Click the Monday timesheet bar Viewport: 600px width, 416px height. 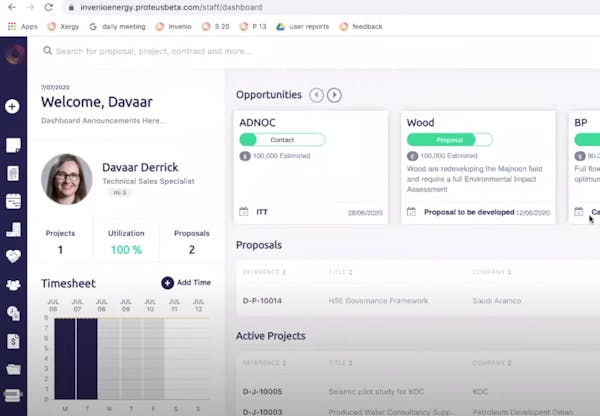[x=65, y=359]
